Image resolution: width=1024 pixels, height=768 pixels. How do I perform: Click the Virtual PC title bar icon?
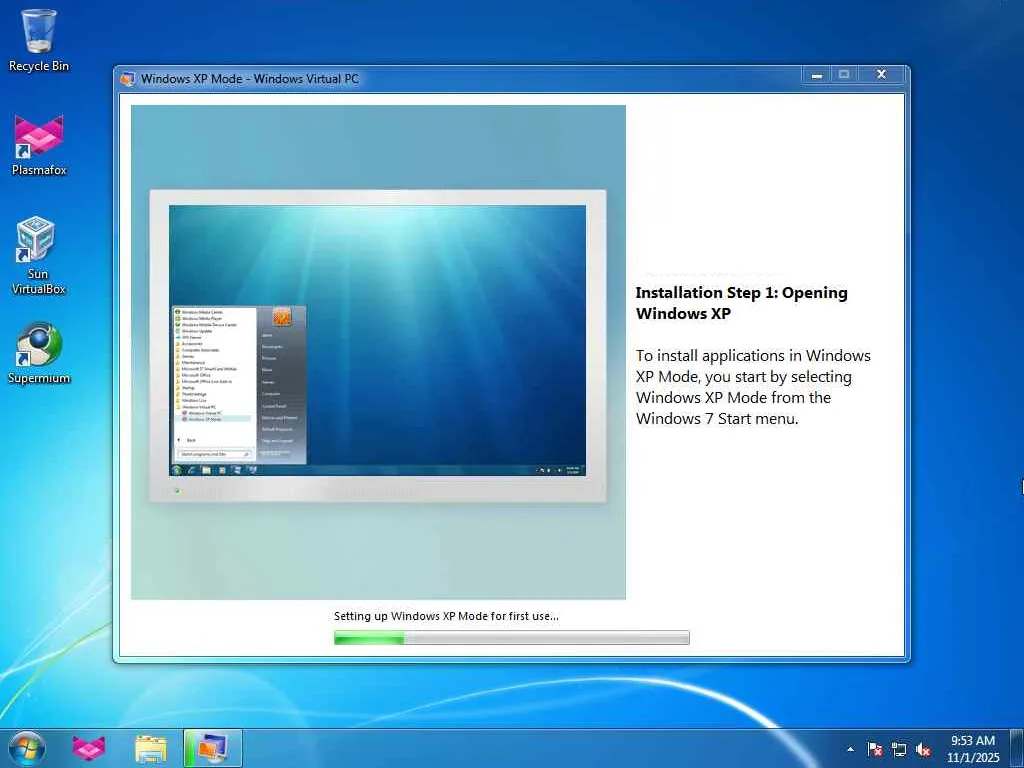tap(127, 79)
